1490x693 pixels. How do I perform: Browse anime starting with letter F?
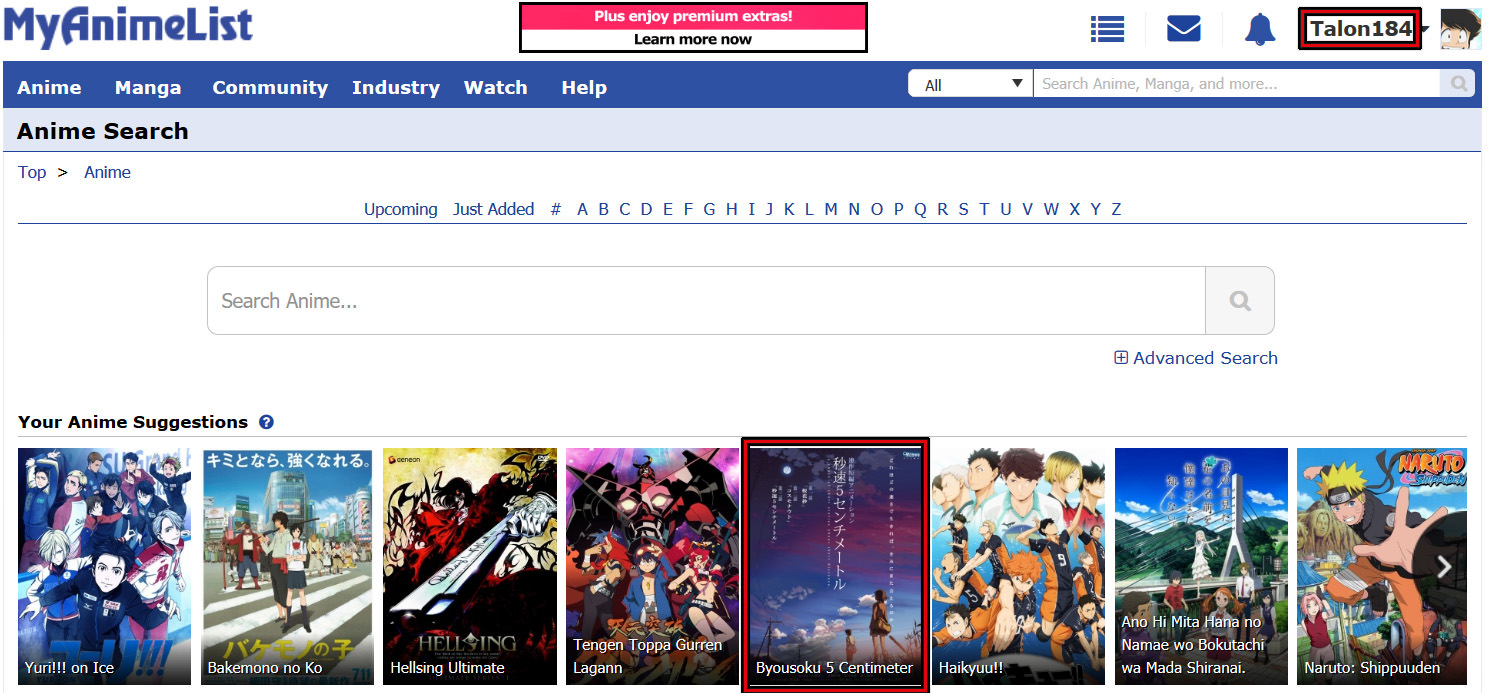[688, 209]
